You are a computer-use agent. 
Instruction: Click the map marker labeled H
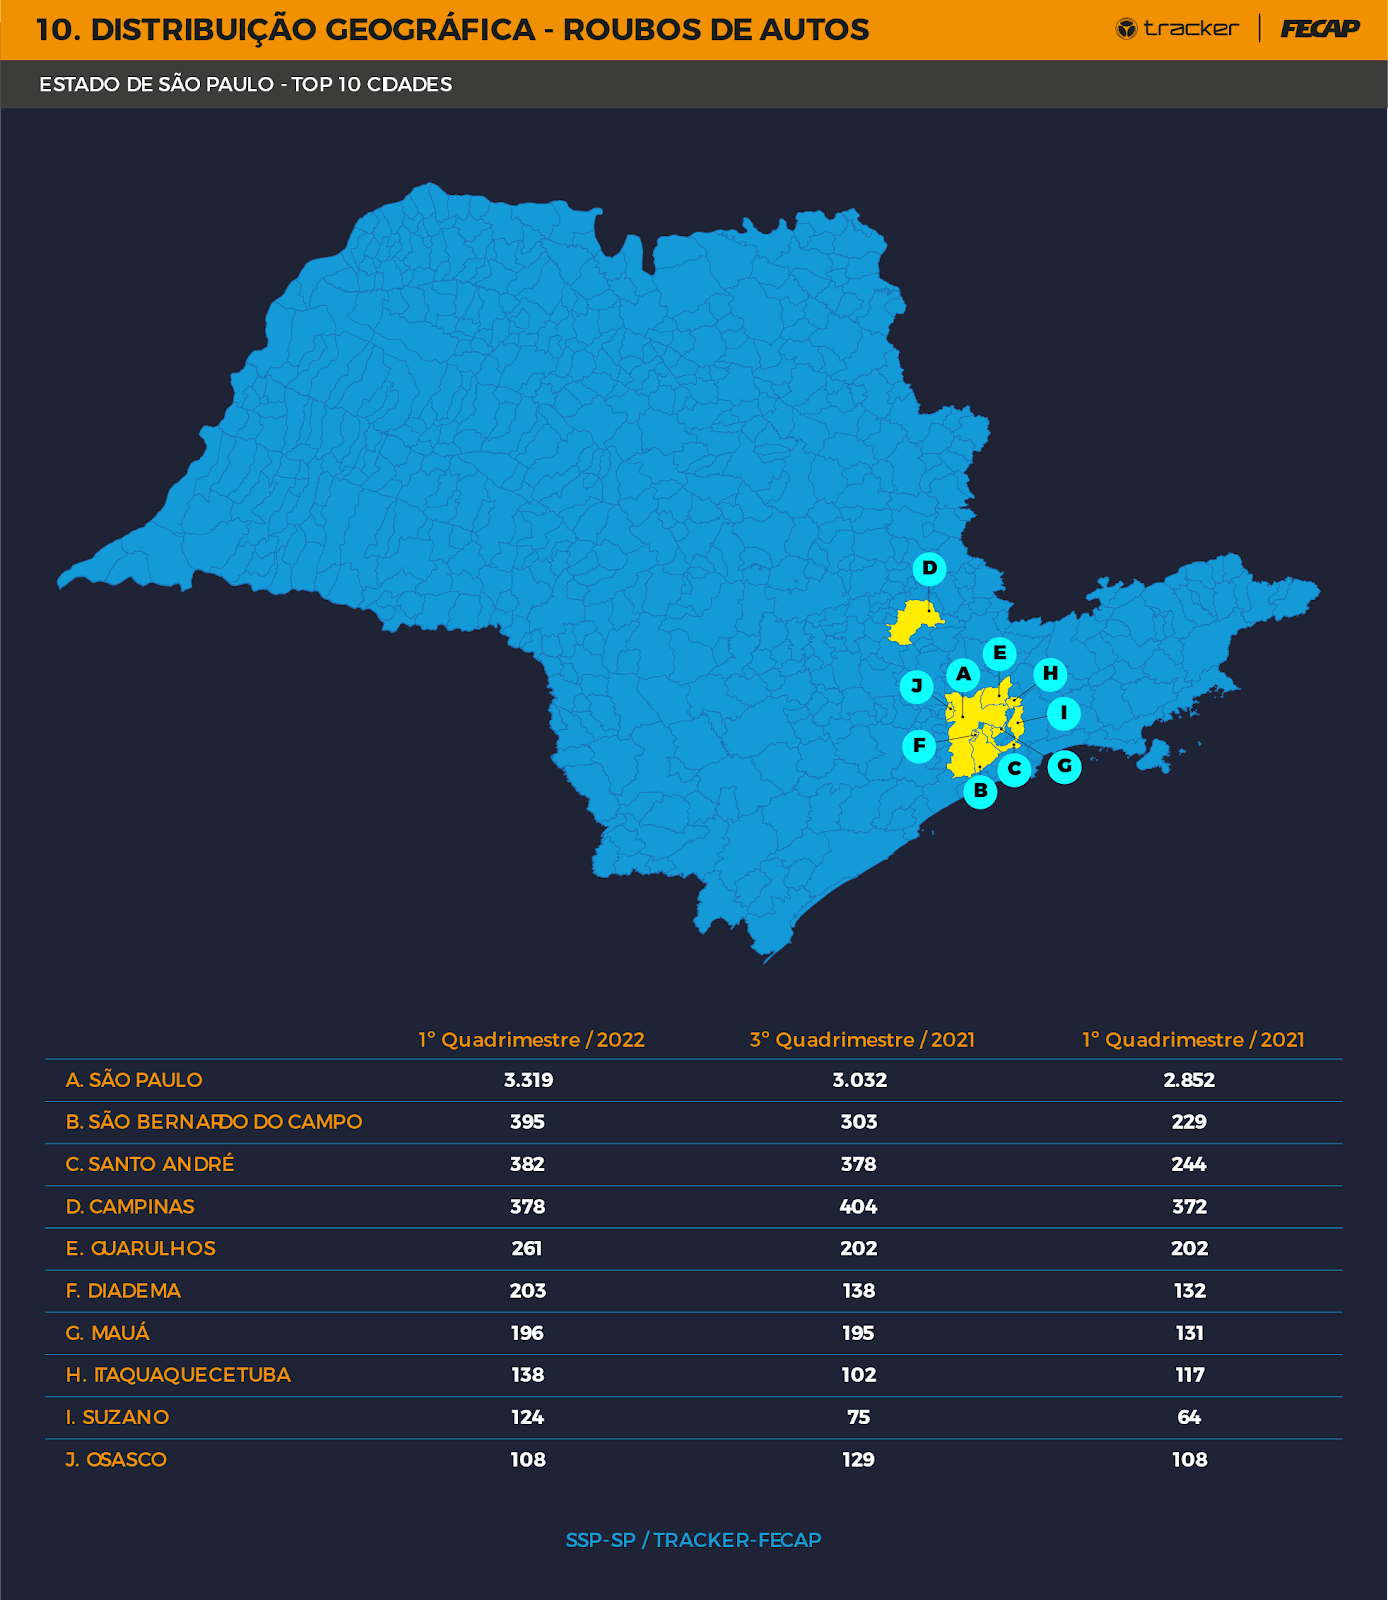[1050, 674]
